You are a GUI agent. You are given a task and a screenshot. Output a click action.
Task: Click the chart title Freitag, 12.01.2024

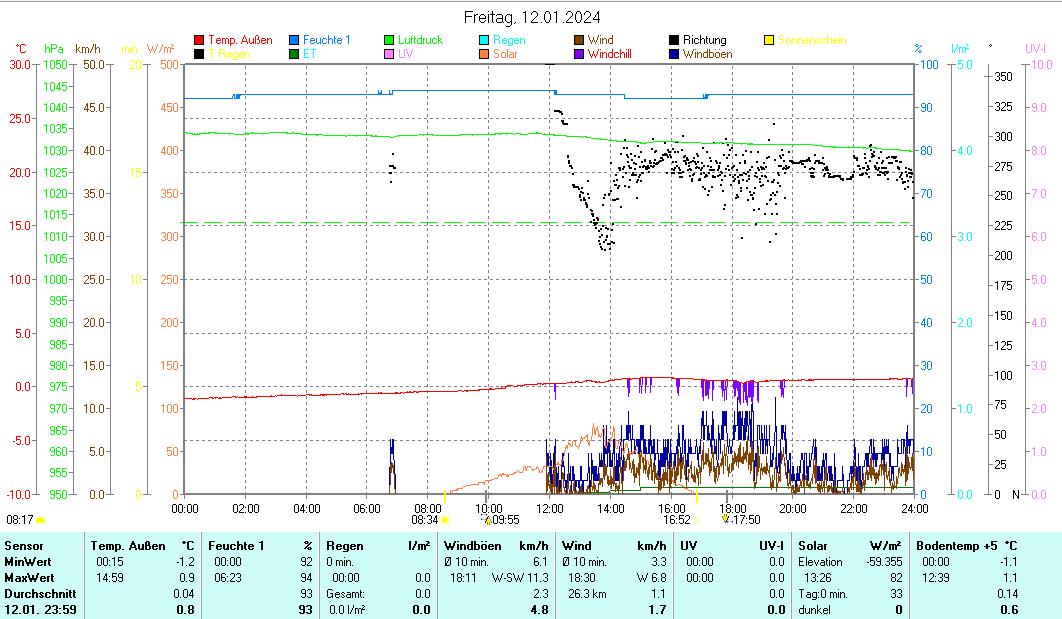click(532, 18)
